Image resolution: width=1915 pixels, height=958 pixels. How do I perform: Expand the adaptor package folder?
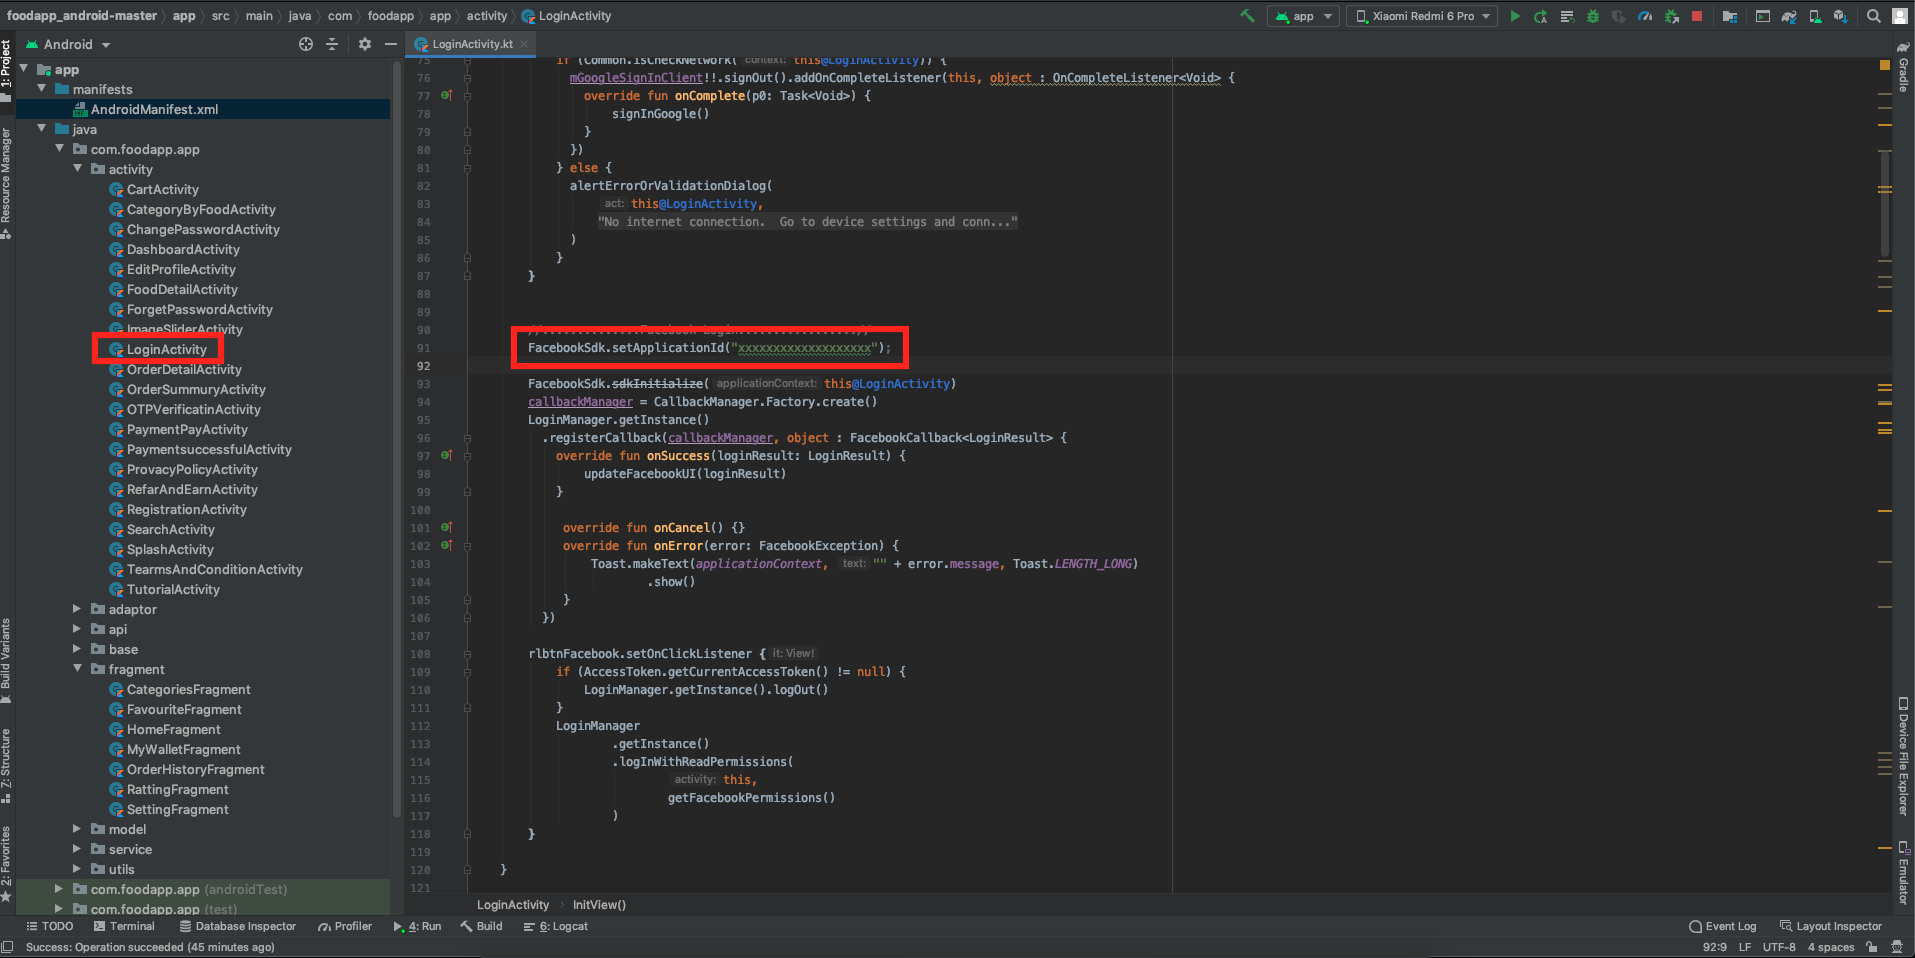point(77,609)
